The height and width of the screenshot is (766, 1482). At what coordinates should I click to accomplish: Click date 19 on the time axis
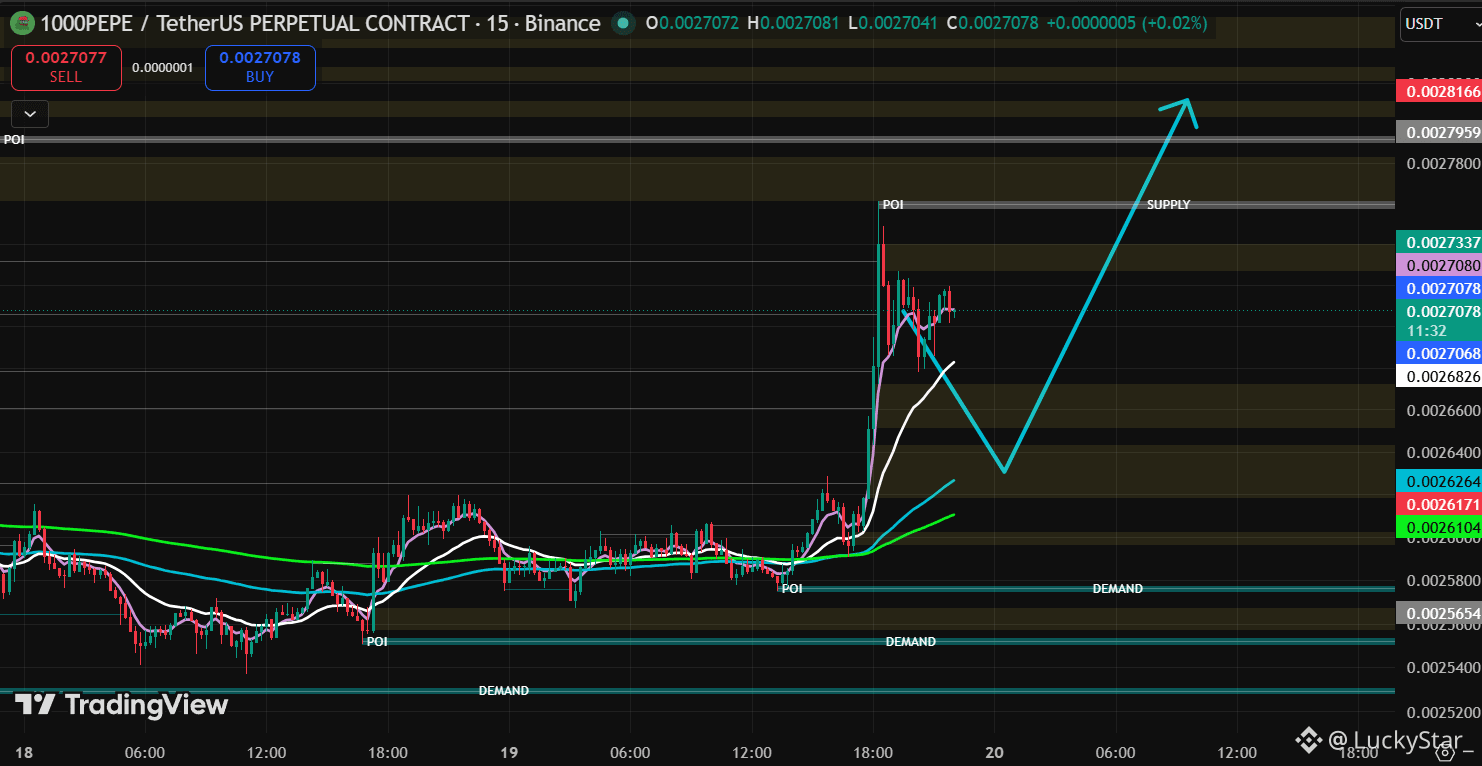pyautogui.click(x=509, y=752)
